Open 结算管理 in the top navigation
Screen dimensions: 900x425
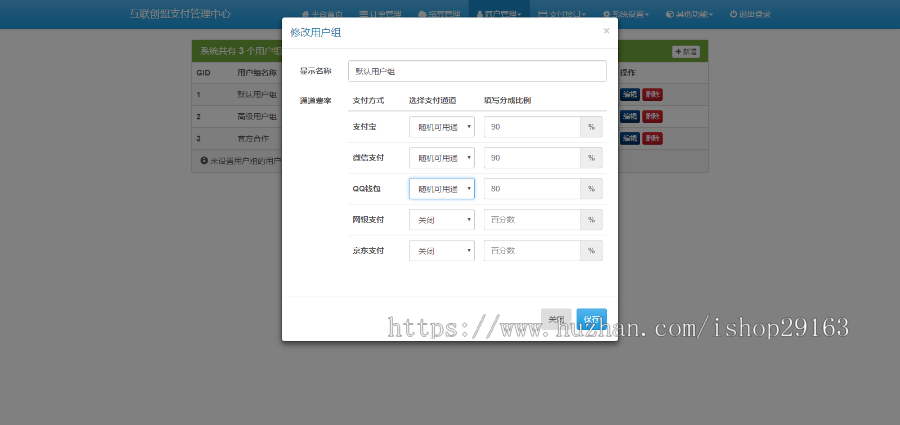point(439,14)
